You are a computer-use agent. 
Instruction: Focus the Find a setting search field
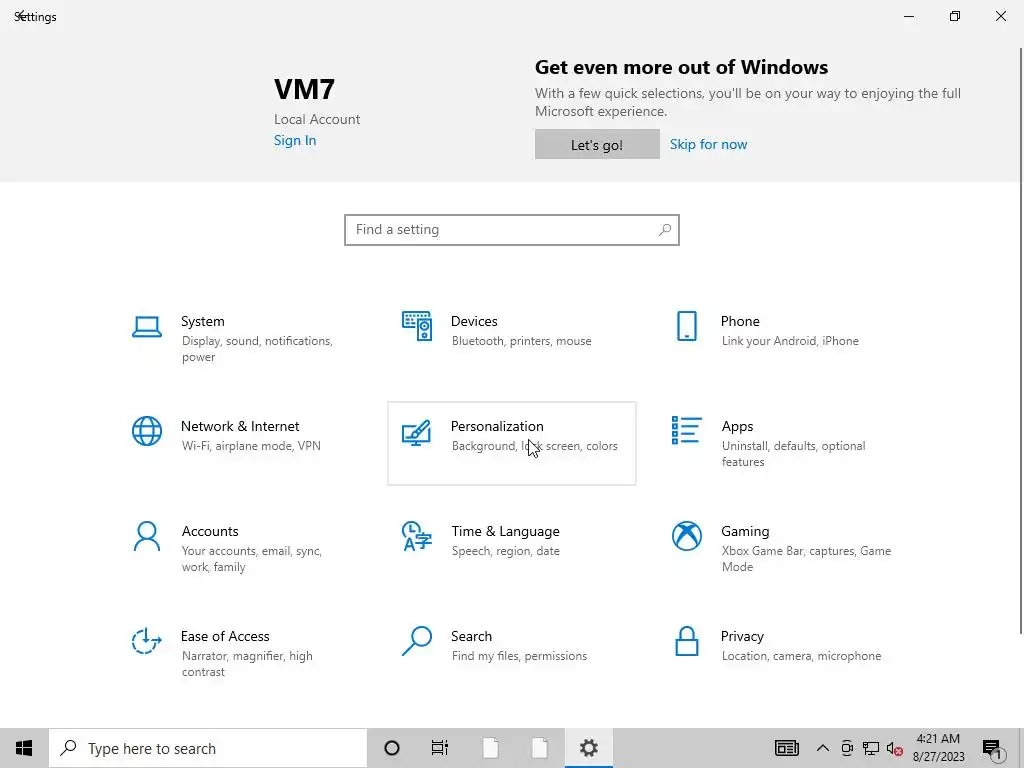tap(512, 230)
